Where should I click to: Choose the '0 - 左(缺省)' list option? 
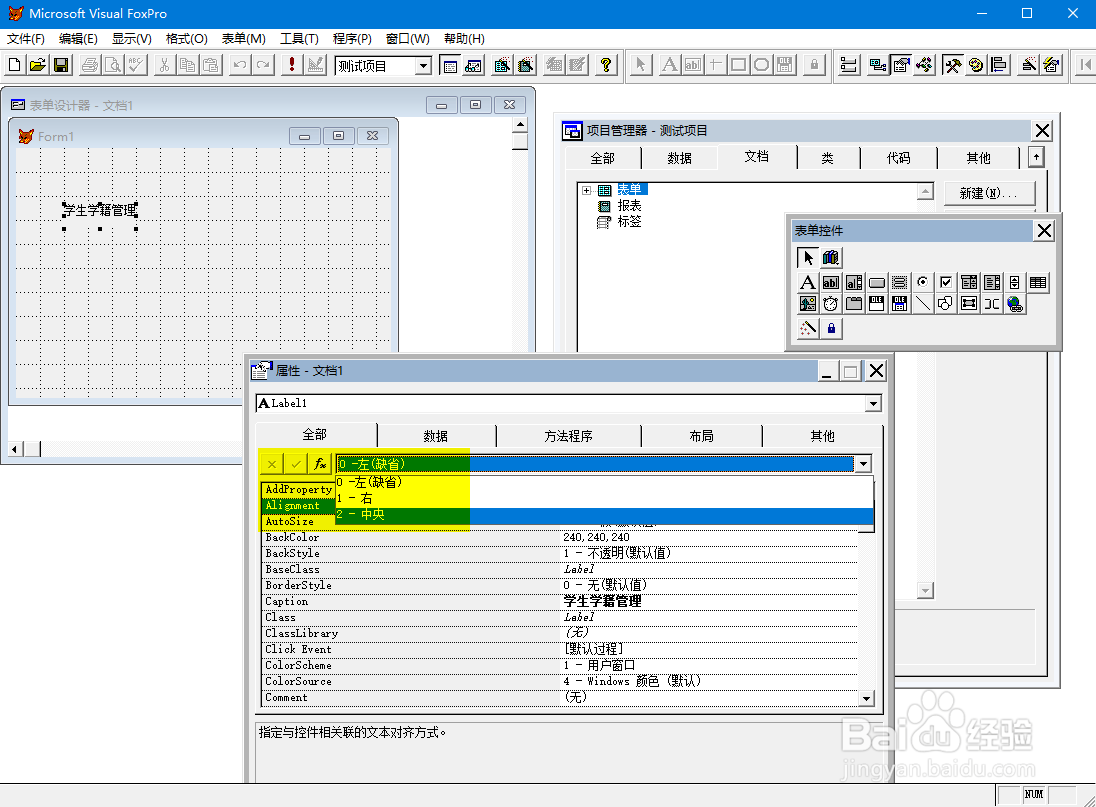(605, 482)
